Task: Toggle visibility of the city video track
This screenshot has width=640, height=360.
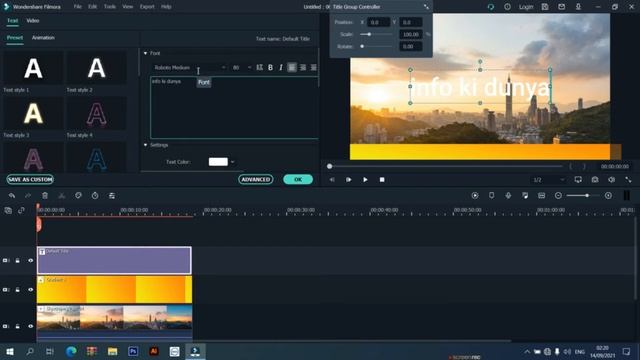Action: (x=31, y=327)
